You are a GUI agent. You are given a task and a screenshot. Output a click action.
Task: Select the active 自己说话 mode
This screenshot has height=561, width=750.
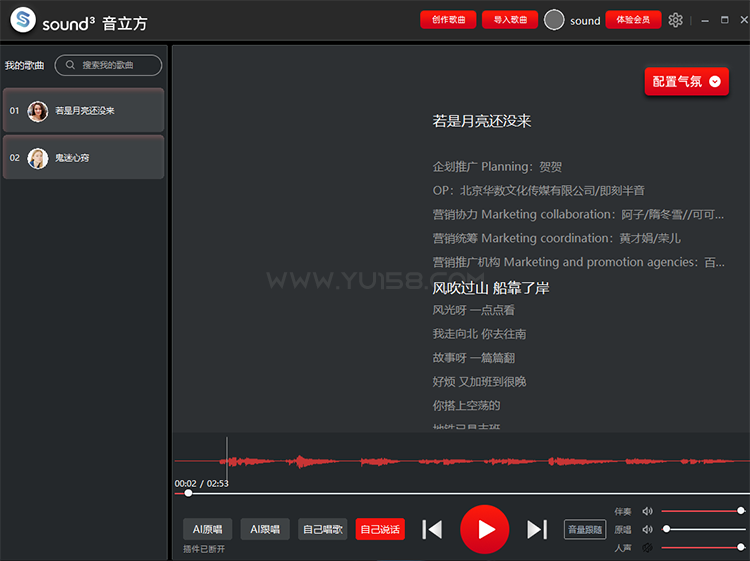pos(380,529)
